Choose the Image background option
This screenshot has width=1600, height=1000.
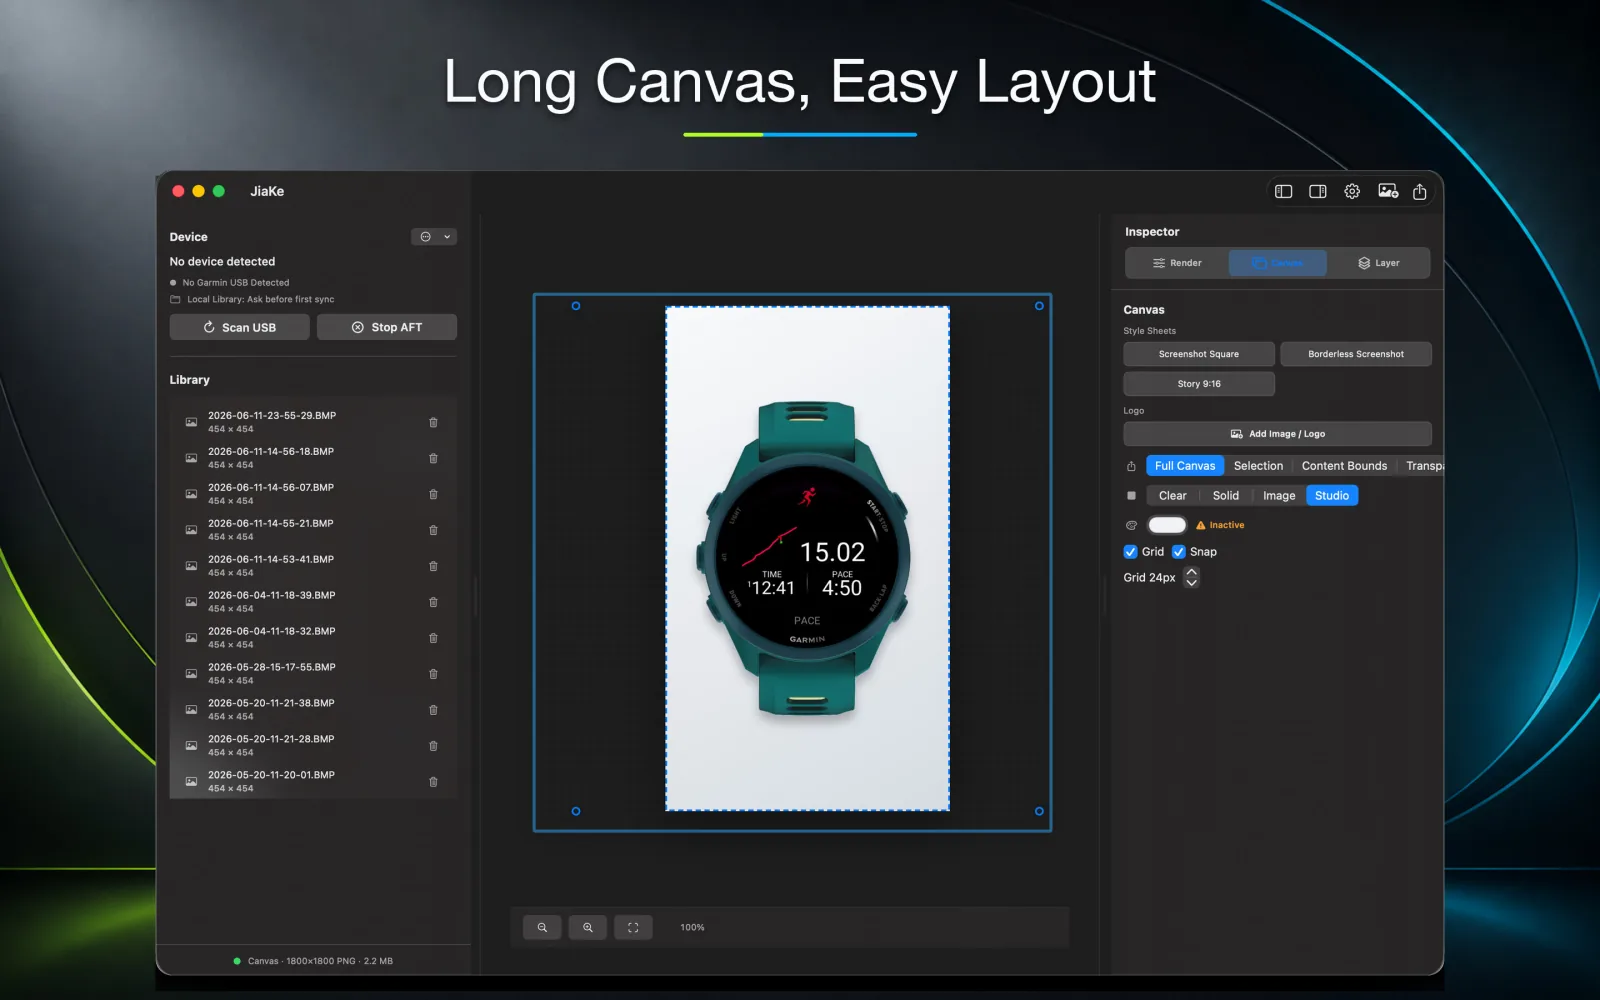1279,496
